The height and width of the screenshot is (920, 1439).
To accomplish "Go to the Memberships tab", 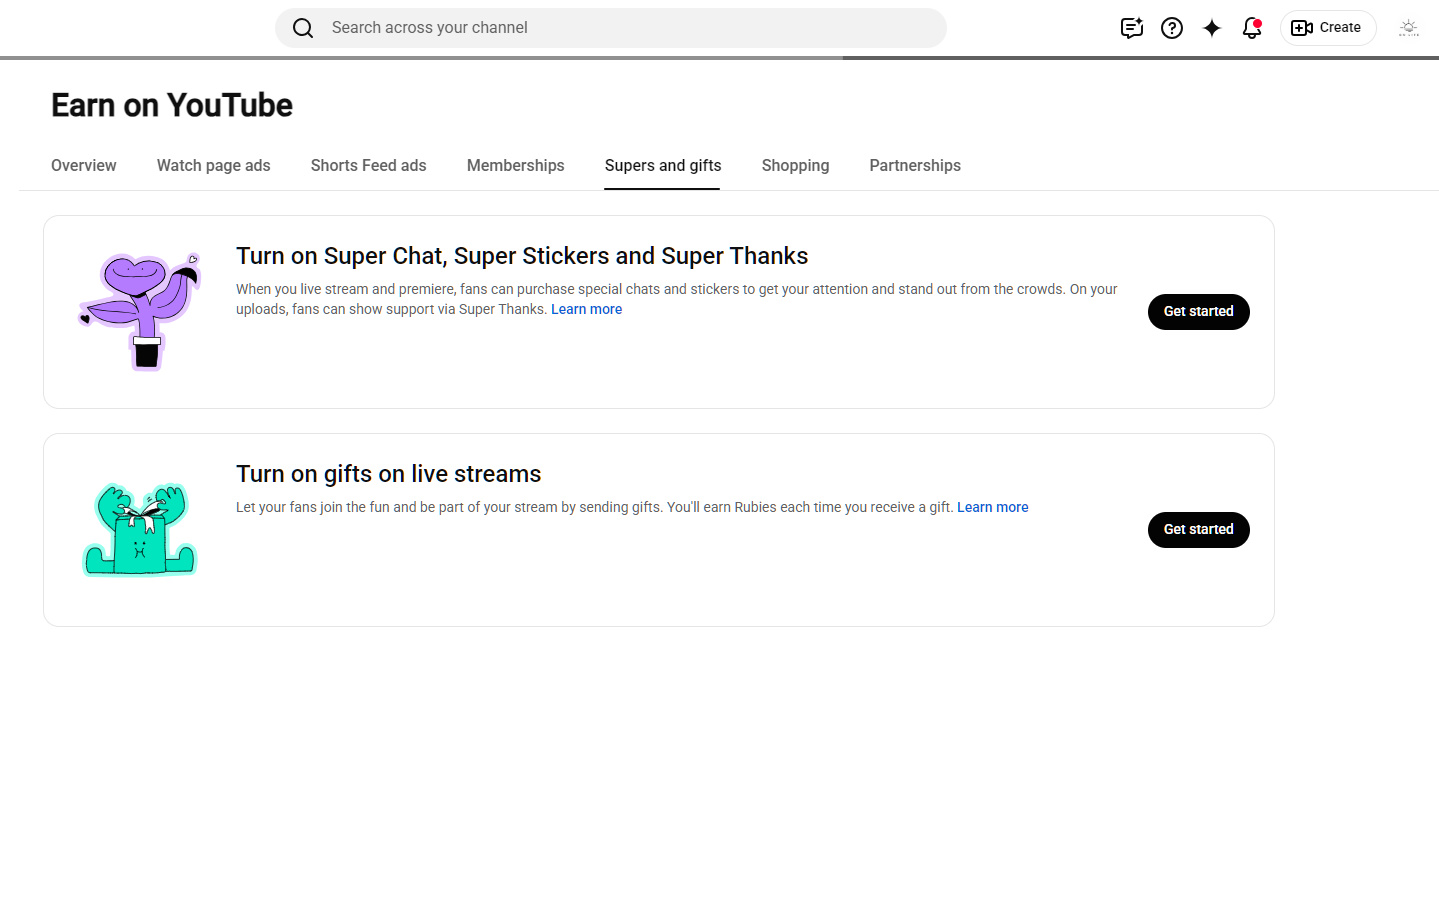I will click(x=516, y=166).
